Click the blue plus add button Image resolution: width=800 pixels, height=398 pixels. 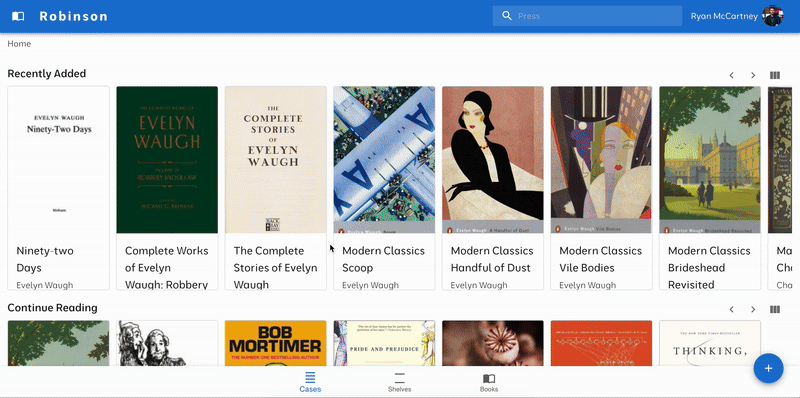768,368
